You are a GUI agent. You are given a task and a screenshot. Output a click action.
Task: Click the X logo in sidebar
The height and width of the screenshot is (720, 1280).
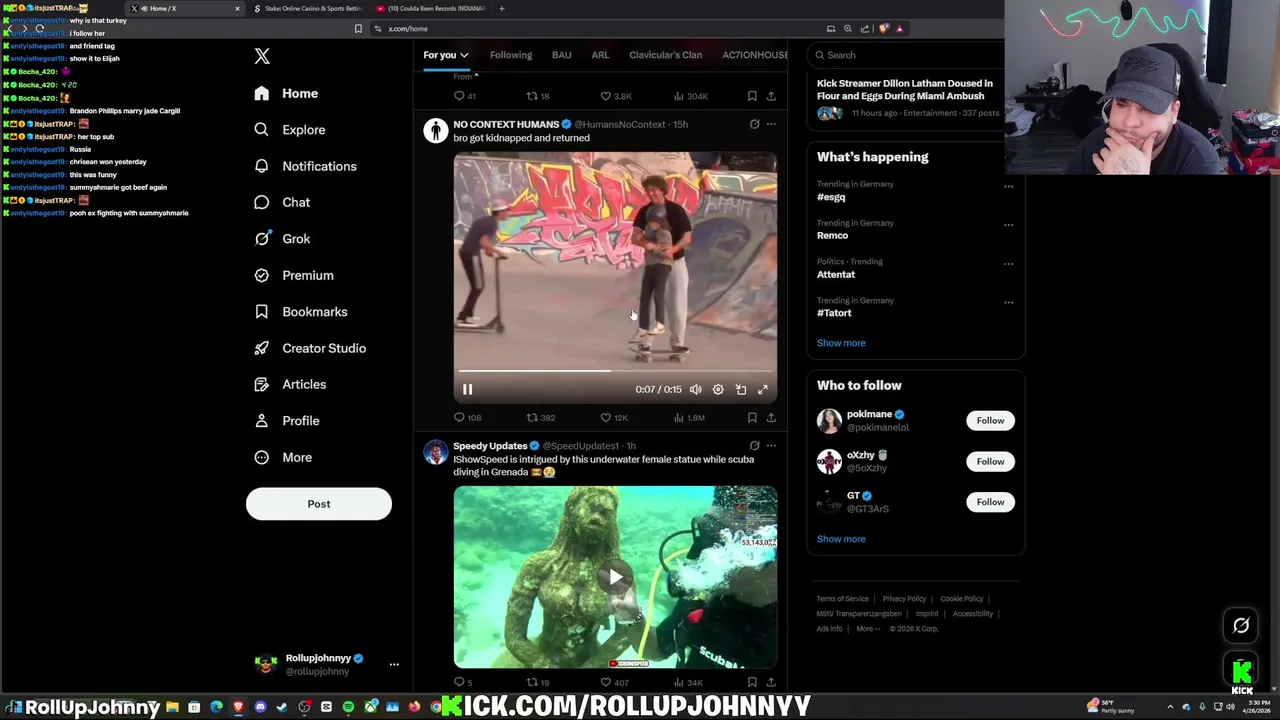click(x=262, y=56)
